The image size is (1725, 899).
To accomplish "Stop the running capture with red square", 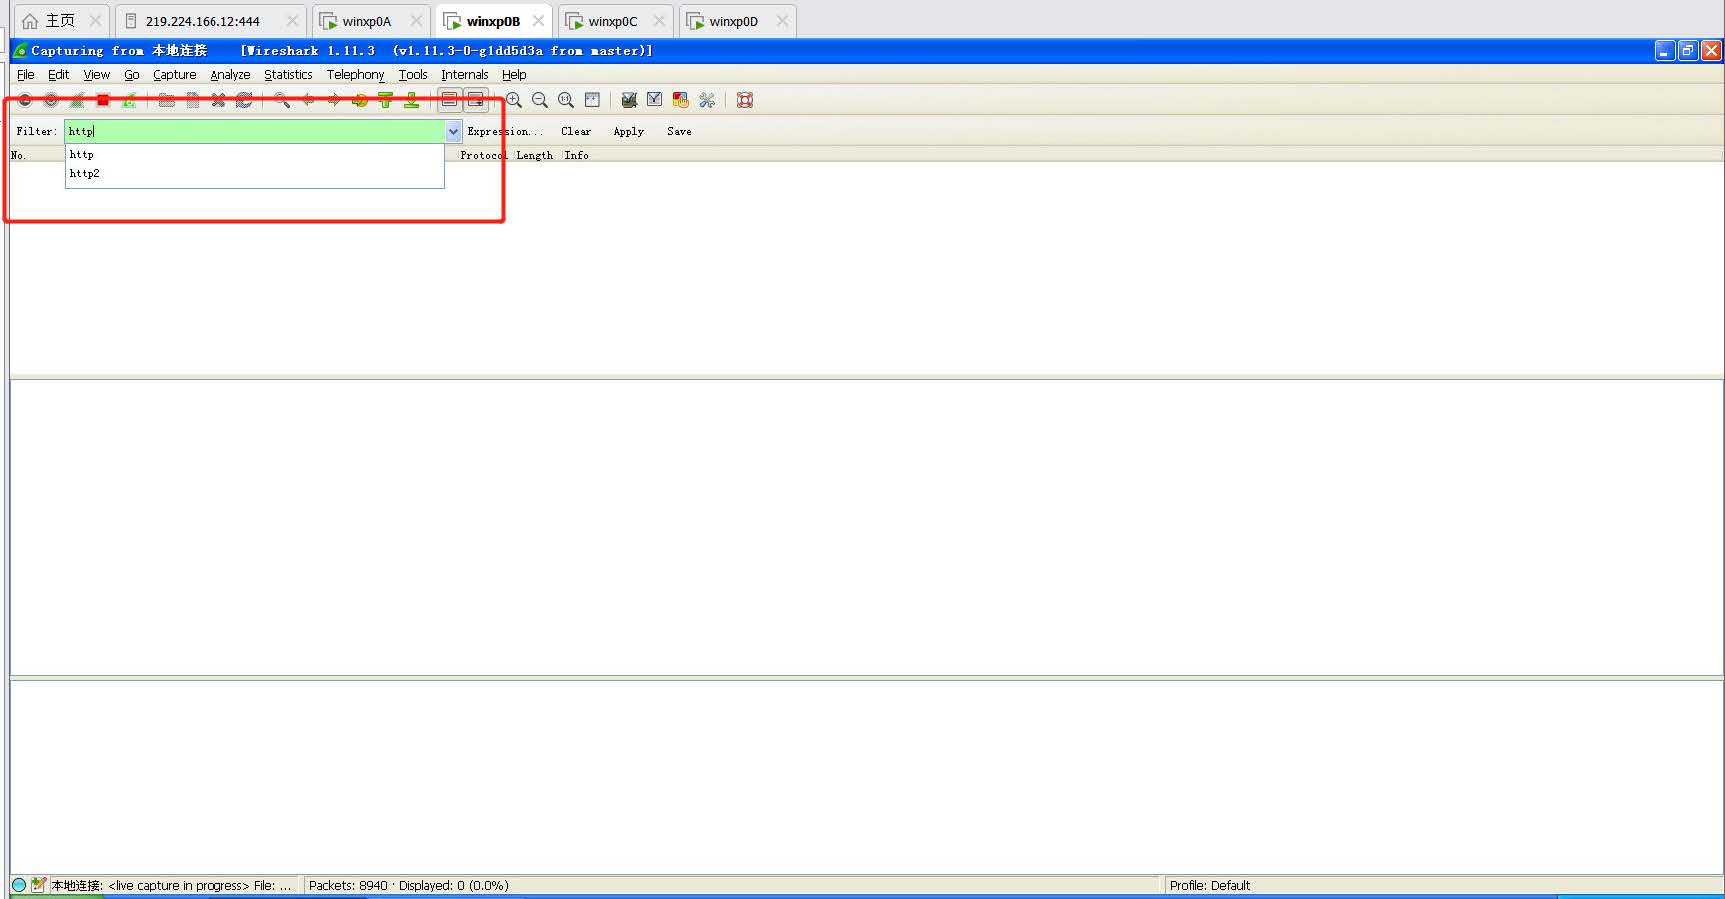I will tap(103, 100).
